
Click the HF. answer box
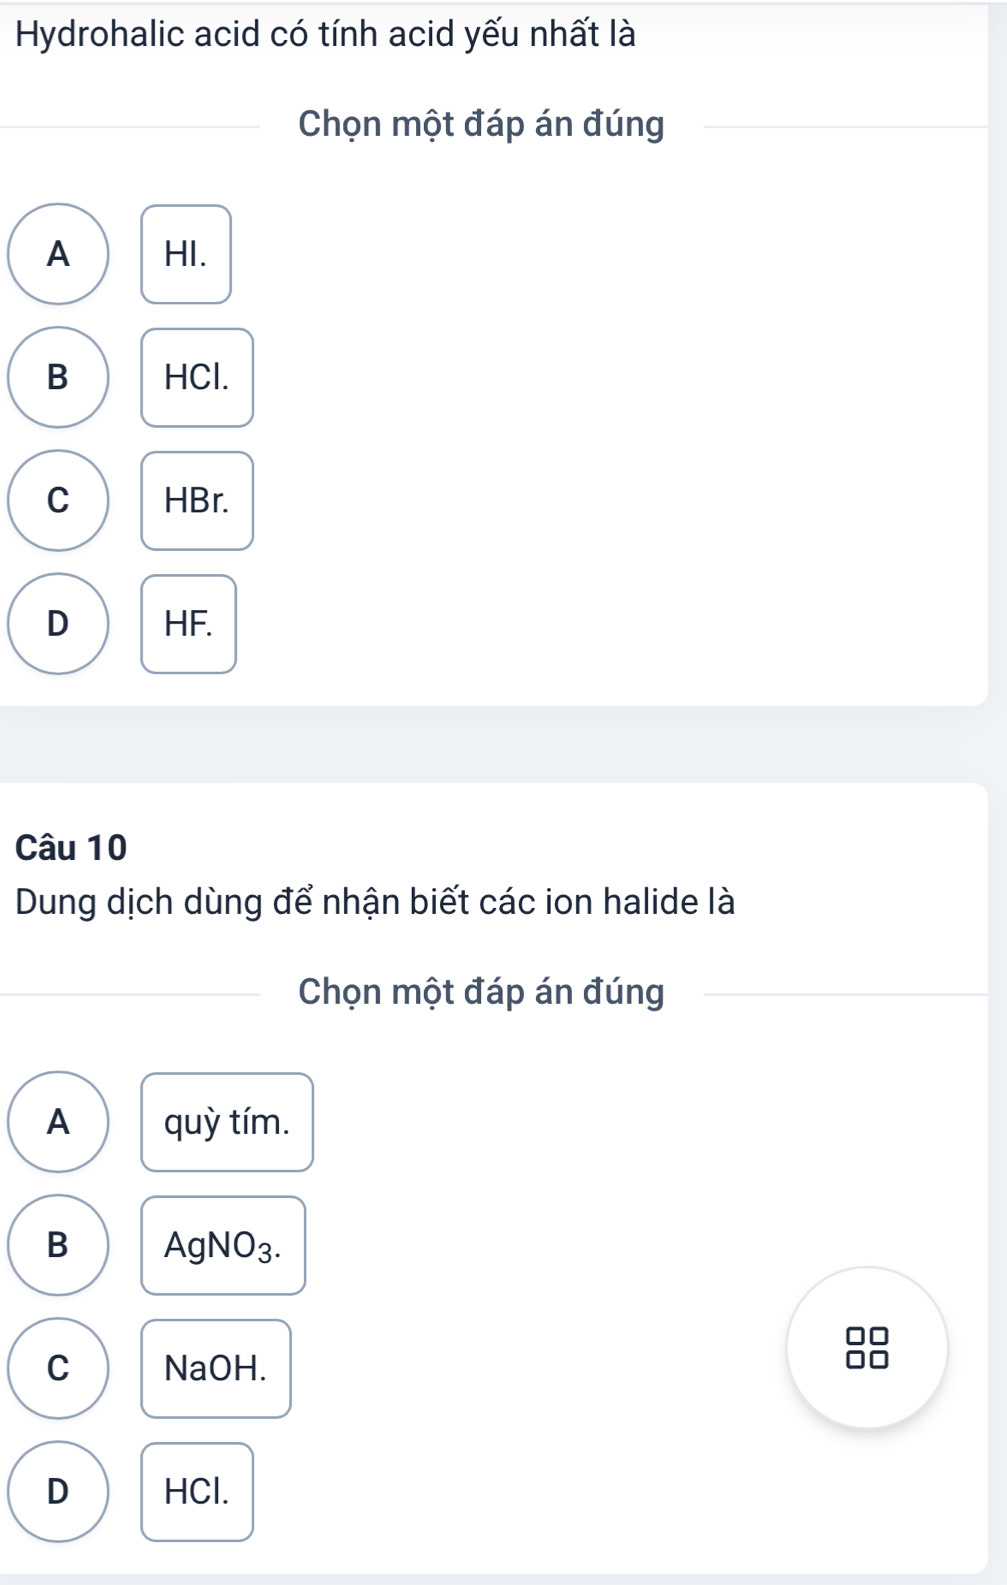(x=188, y=623)
